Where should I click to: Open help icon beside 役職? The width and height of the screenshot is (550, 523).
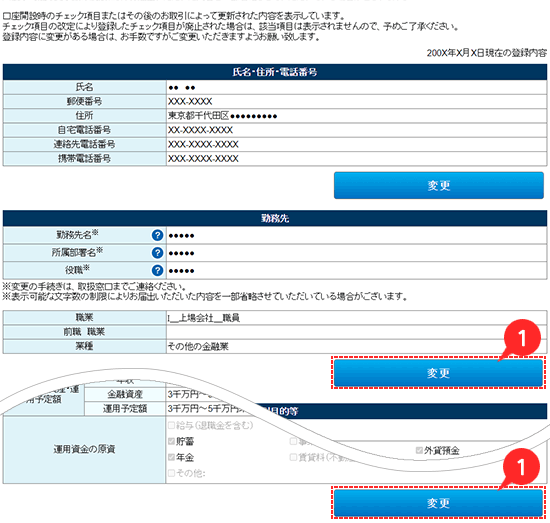point(157,270)
